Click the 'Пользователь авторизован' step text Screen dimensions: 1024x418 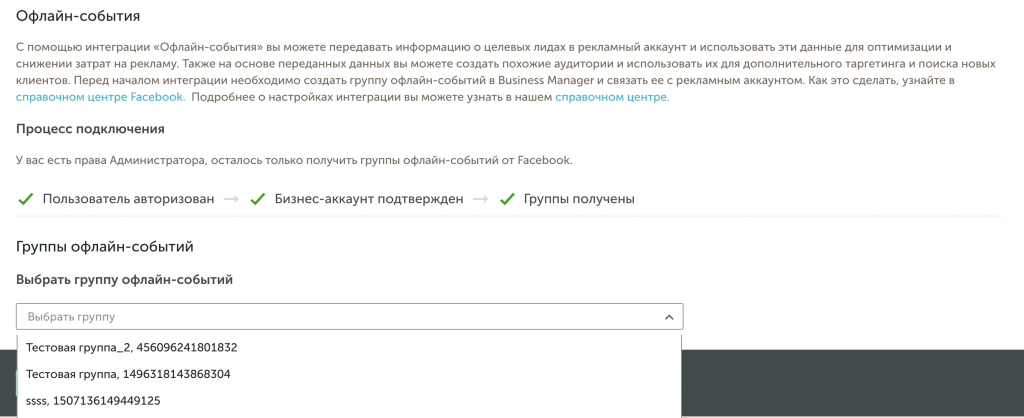[128, 200]
